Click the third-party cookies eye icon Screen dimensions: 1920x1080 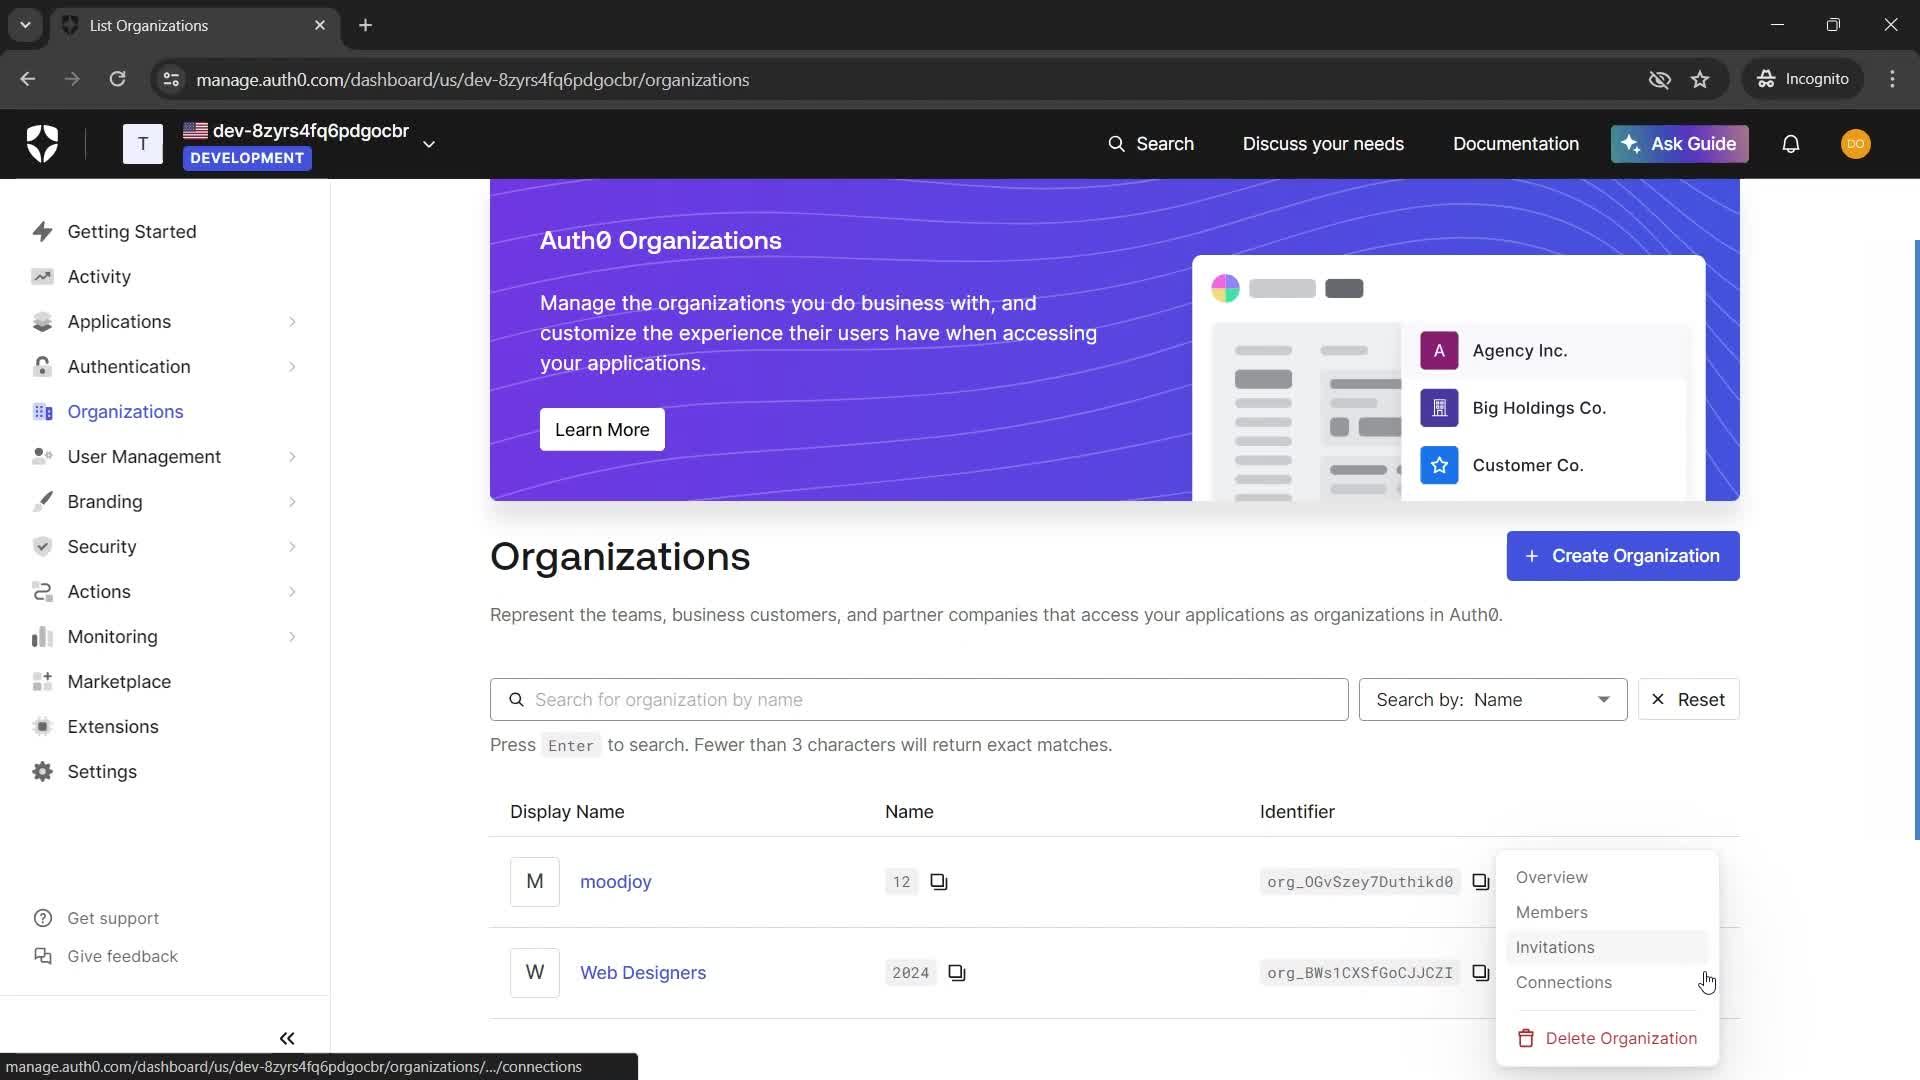pos(1660,80)
